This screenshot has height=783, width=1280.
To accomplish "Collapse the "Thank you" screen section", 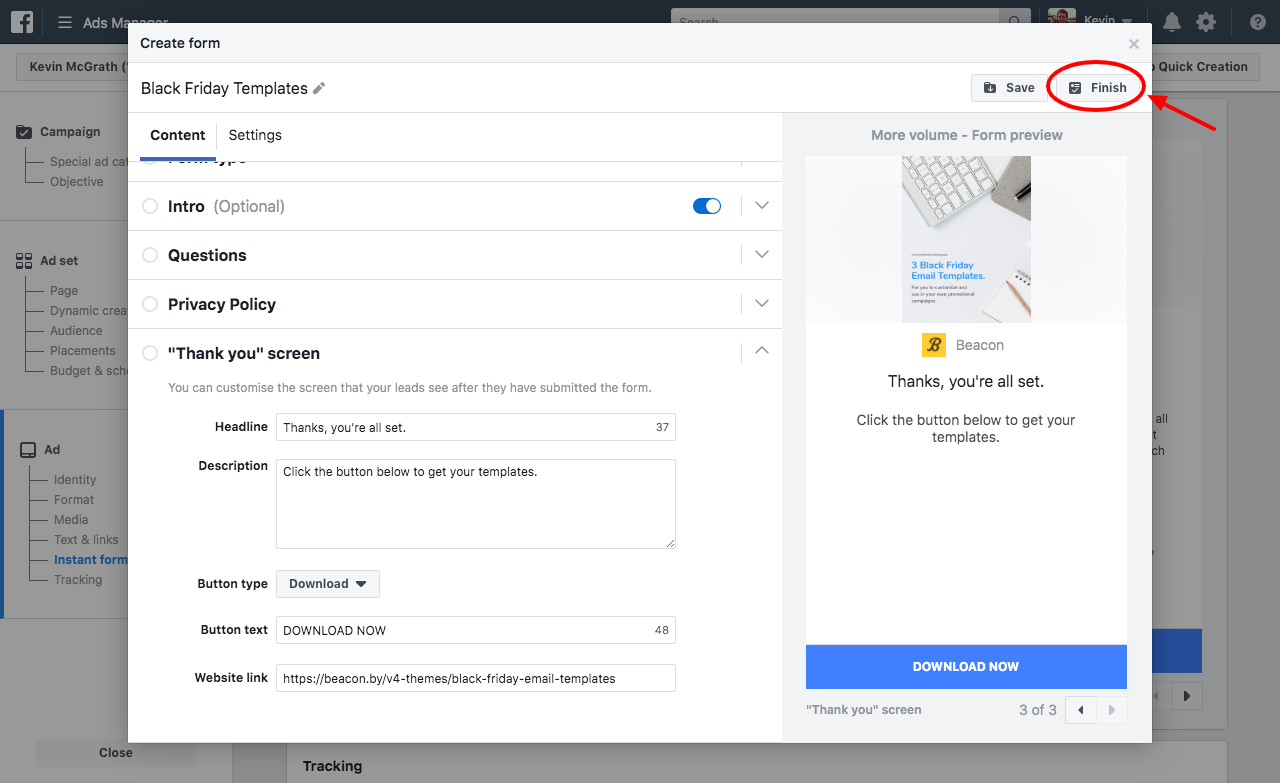I will pyautogui.click(x=762, y=351).
